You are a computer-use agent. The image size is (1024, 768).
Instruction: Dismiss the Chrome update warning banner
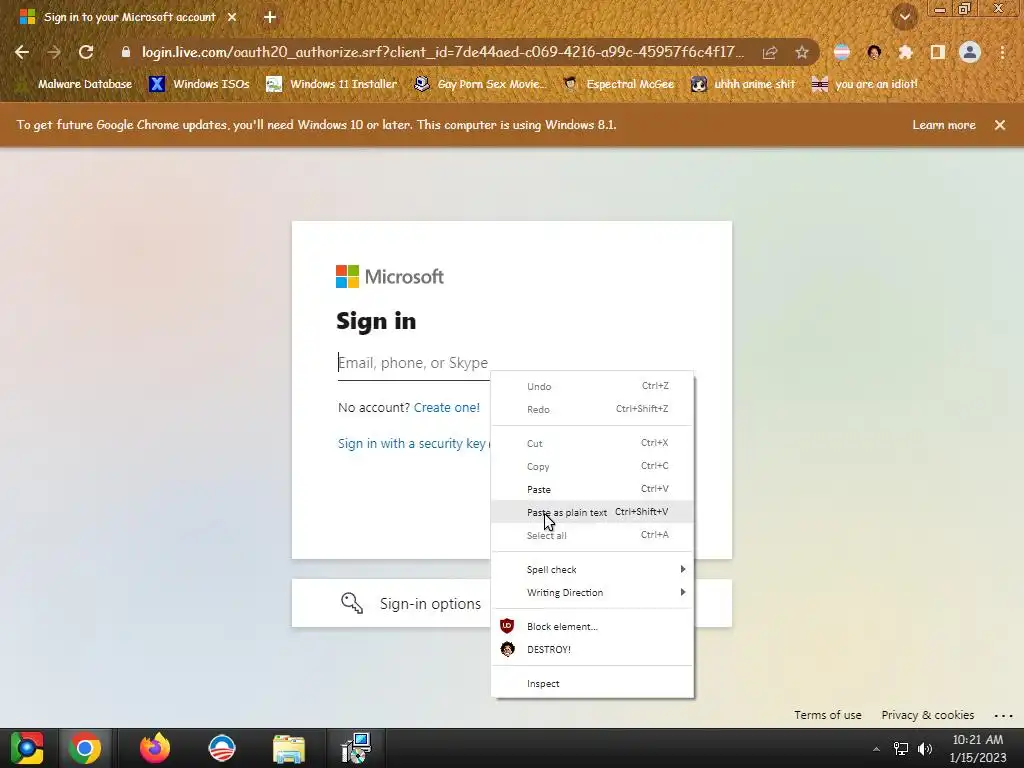pyautogui.click(x=1000, y=125)
